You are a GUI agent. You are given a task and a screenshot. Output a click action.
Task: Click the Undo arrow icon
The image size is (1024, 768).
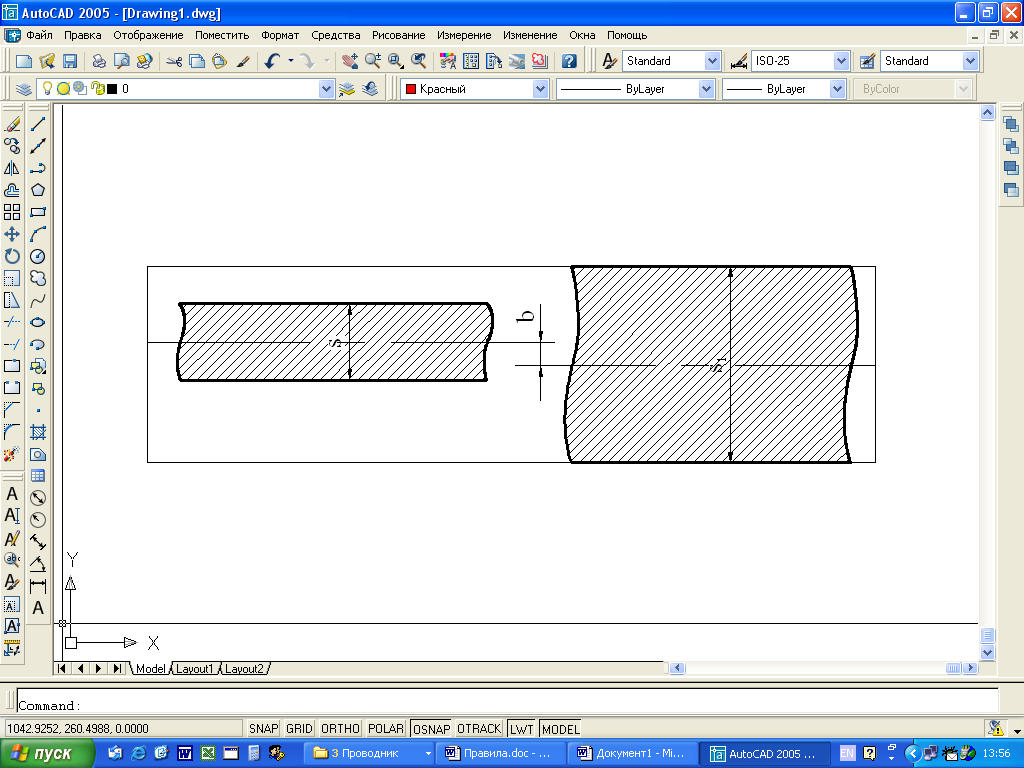point(272,61)
